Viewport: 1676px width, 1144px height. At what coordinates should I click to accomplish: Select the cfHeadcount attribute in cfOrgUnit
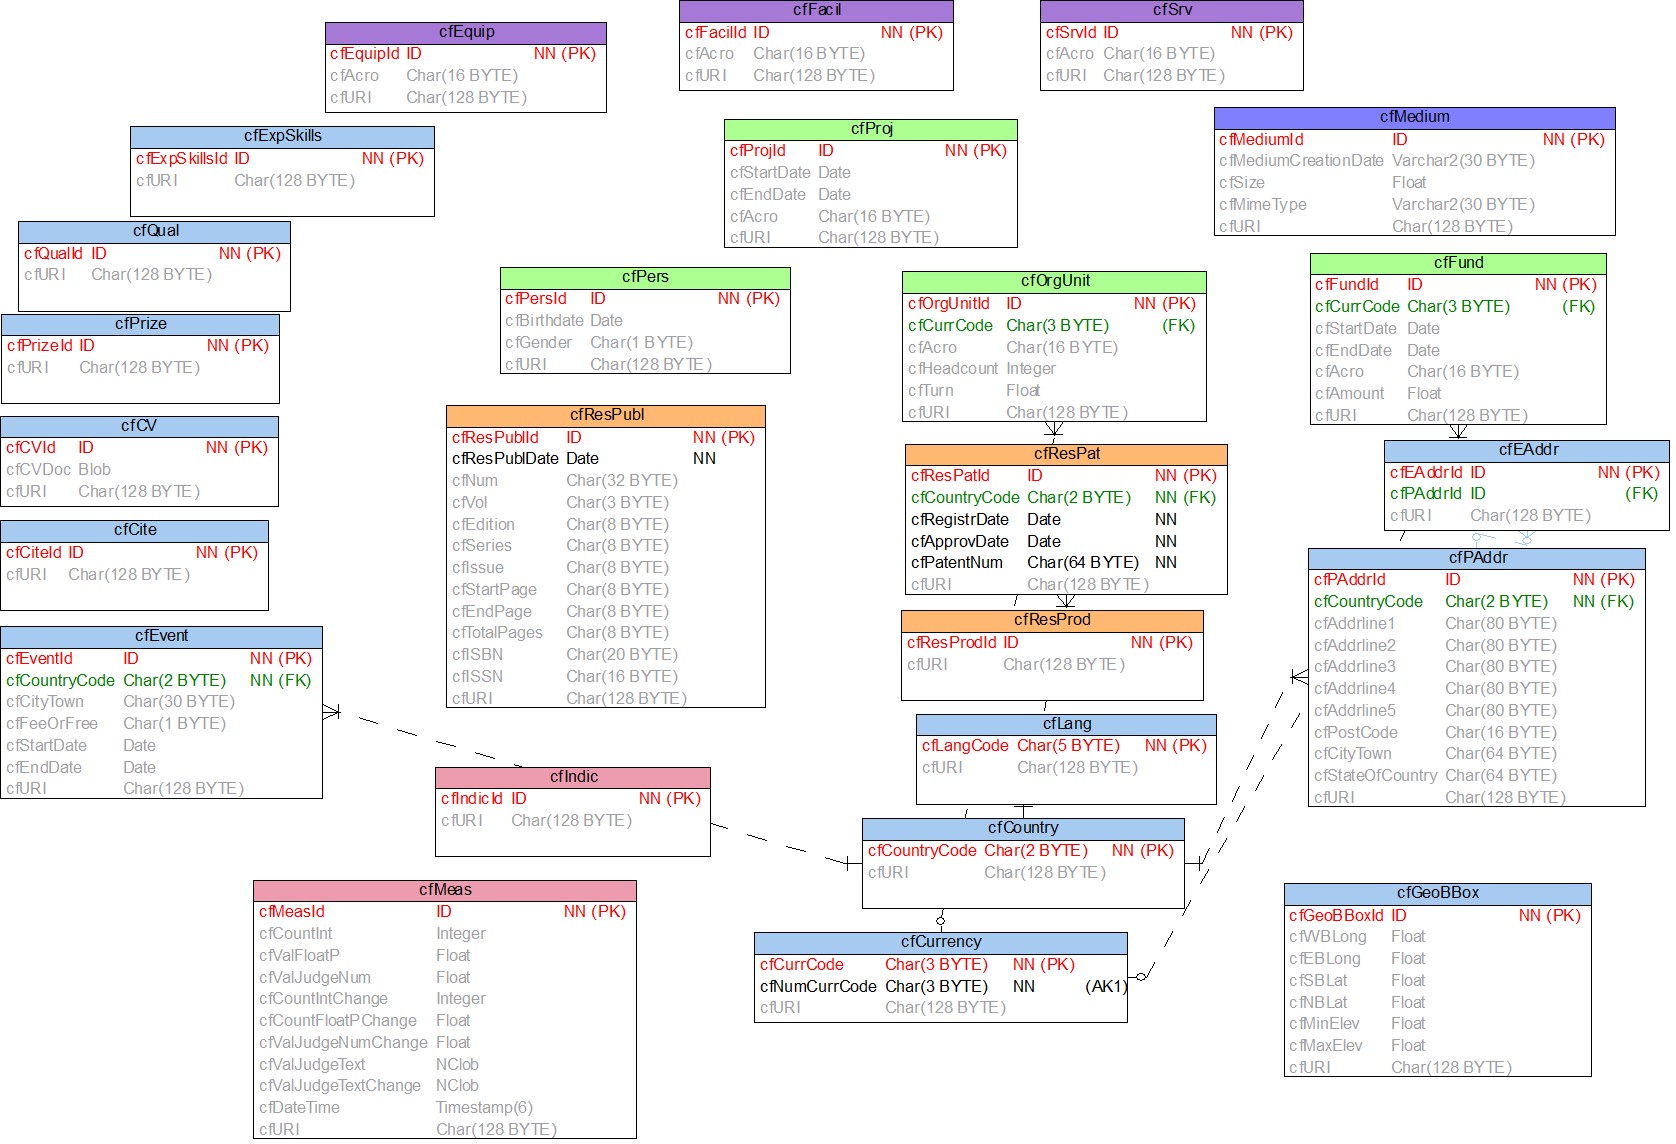pyautogui.click(x=951, y=369)
